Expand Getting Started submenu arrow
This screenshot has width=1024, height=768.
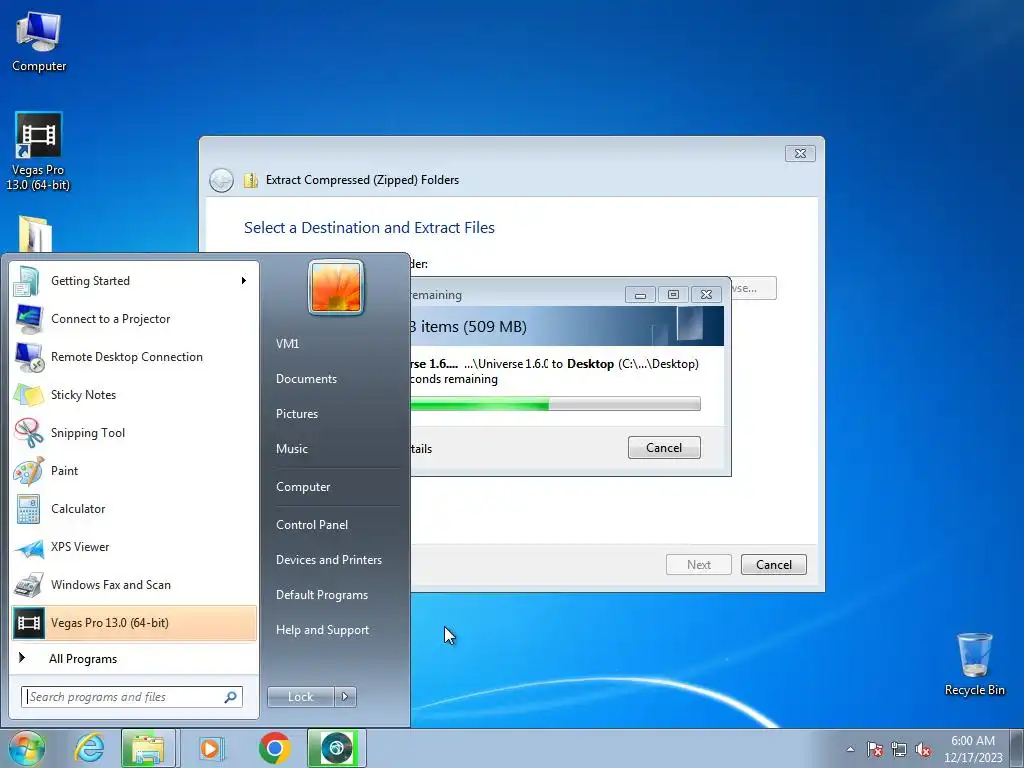click(244, 281)
